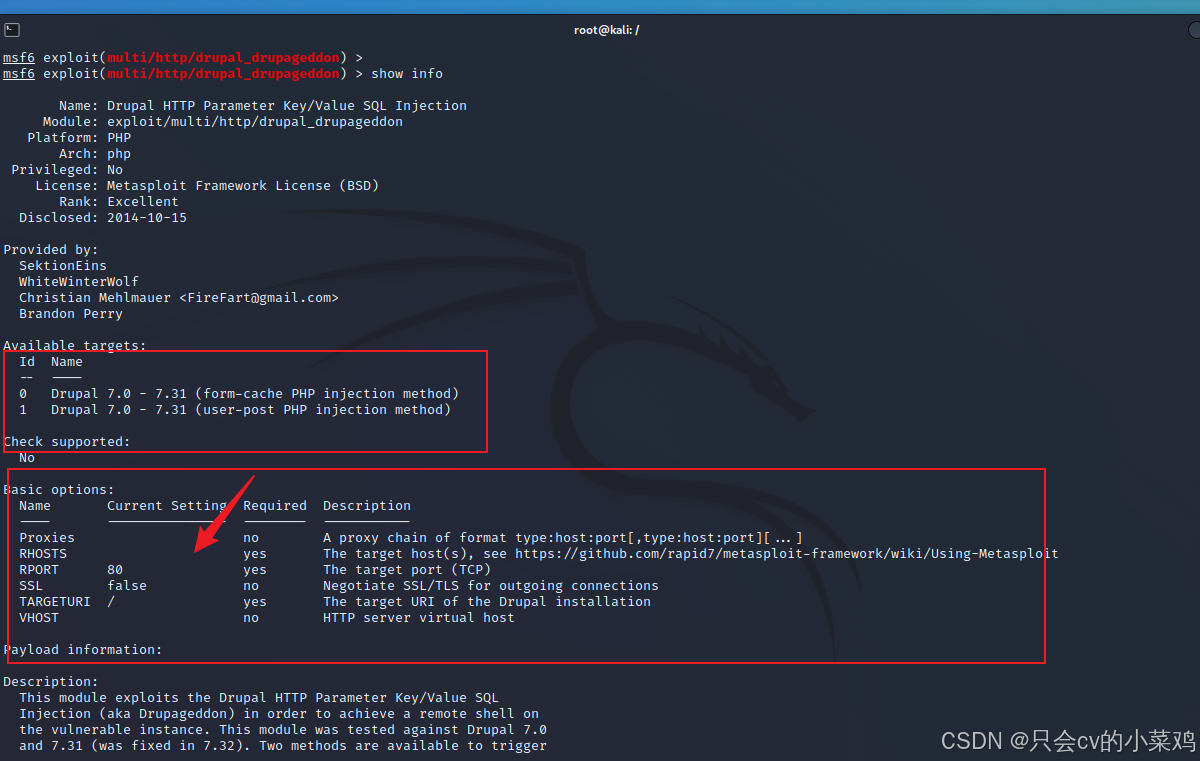The width and height of the screenshot is (1200, 761).
Task: Click the Payload information heading
Action: point(82,649)
